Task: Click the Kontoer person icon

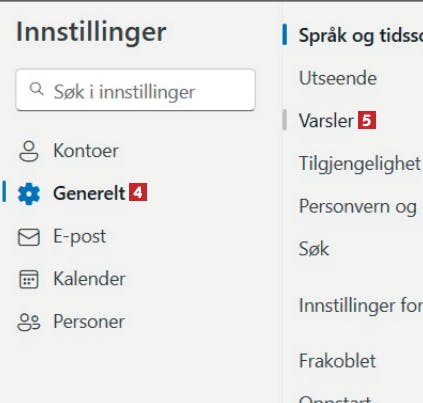Action: (29, 151)
